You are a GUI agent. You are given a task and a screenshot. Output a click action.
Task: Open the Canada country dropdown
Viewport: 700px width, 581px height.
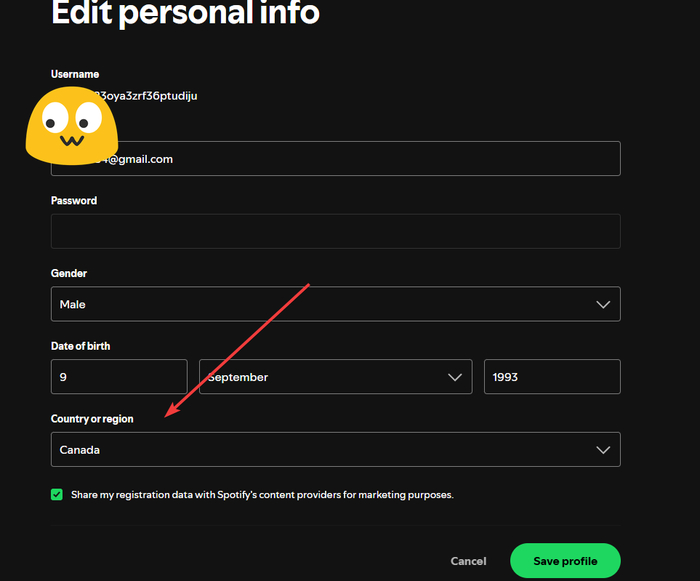point(336,450)
